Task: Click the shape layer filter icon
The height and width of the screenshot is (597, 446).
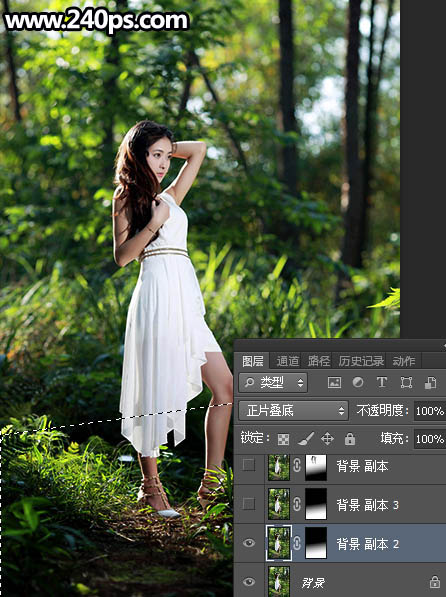Action: (406, 383)
